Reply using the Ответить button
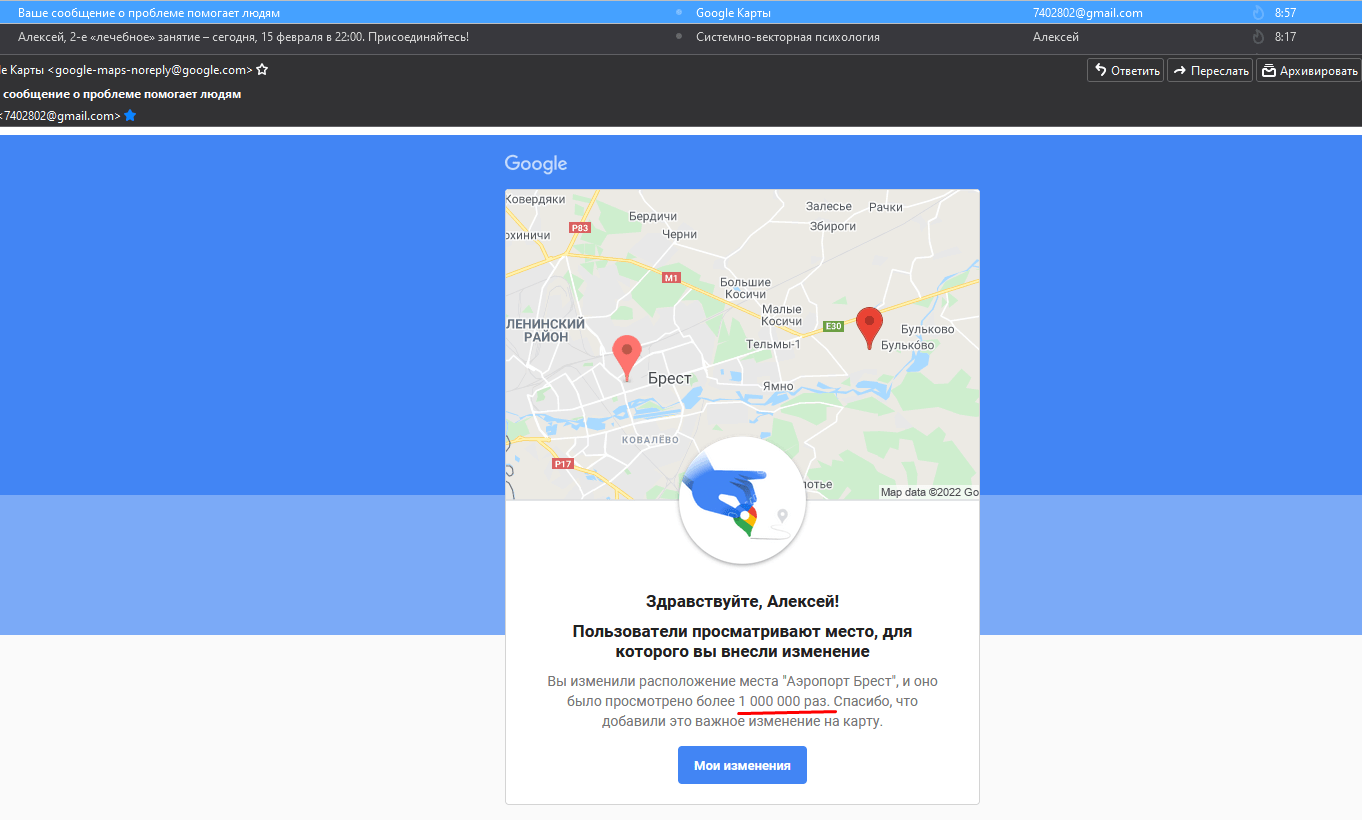This screenshot has height=820, width=1362. [x=1126, y=70]
